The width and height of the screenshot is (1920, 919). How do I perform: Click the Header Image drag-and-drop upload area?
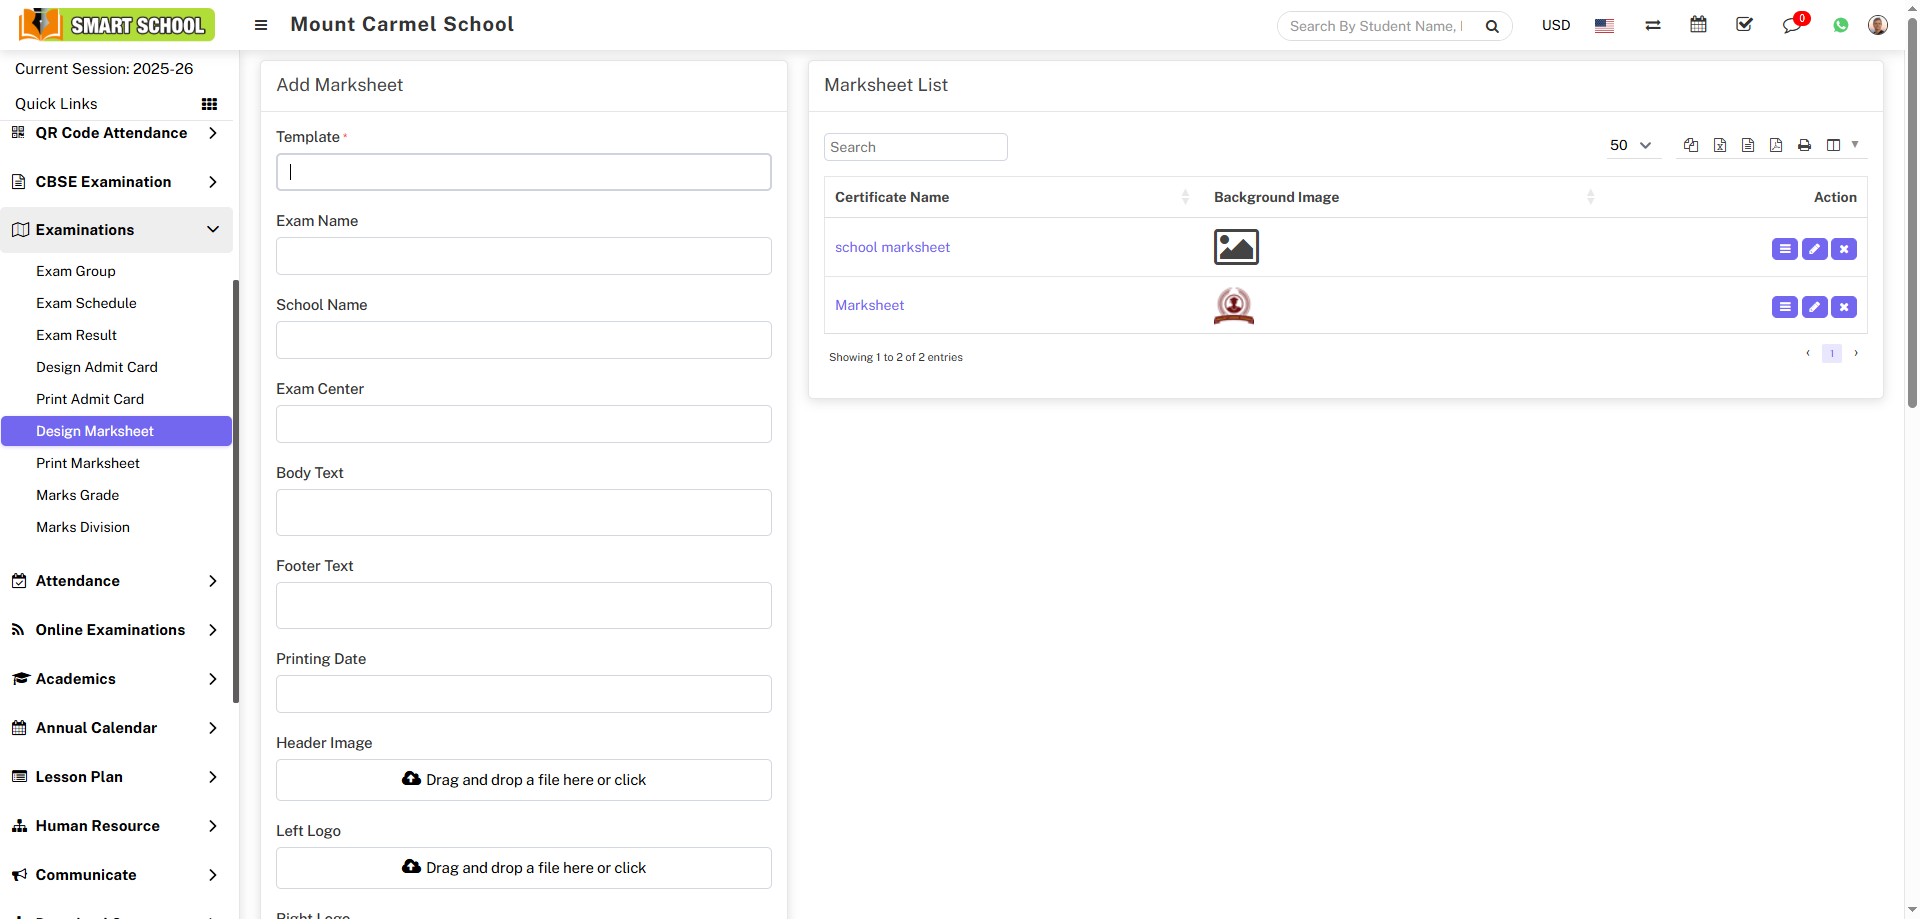pyautogui.click(x=523, y=780)
